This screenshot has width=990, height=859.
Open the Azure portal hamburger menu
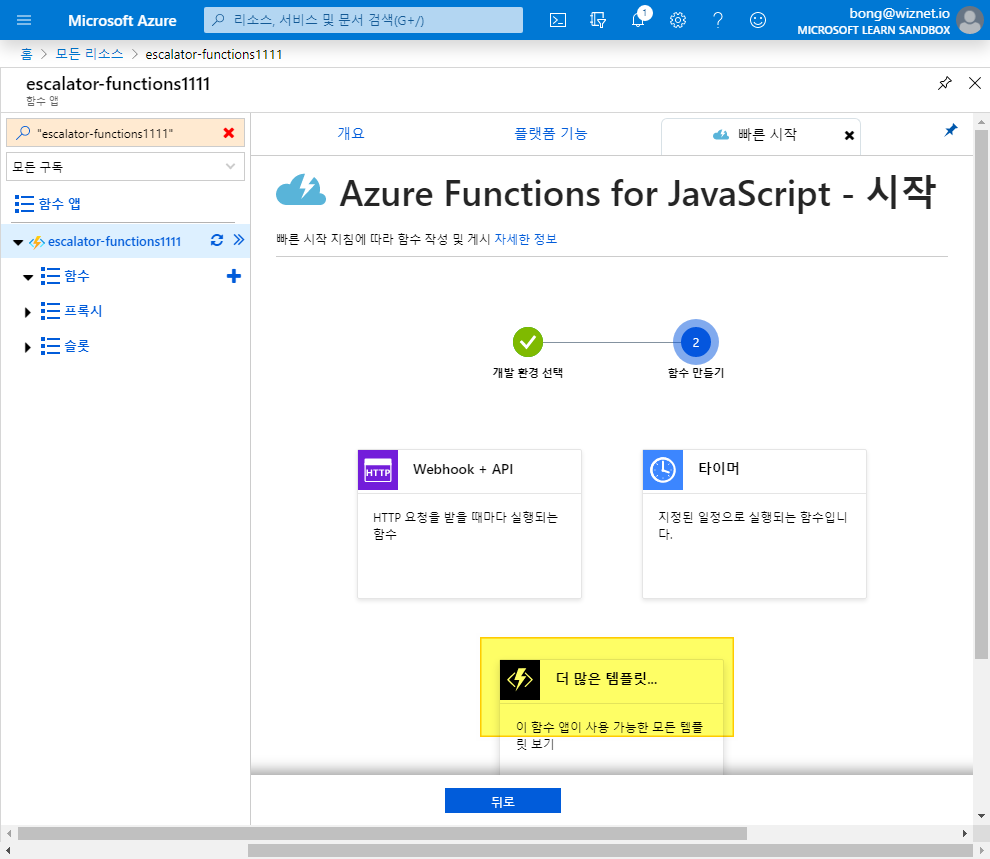(x=24, y=20)
